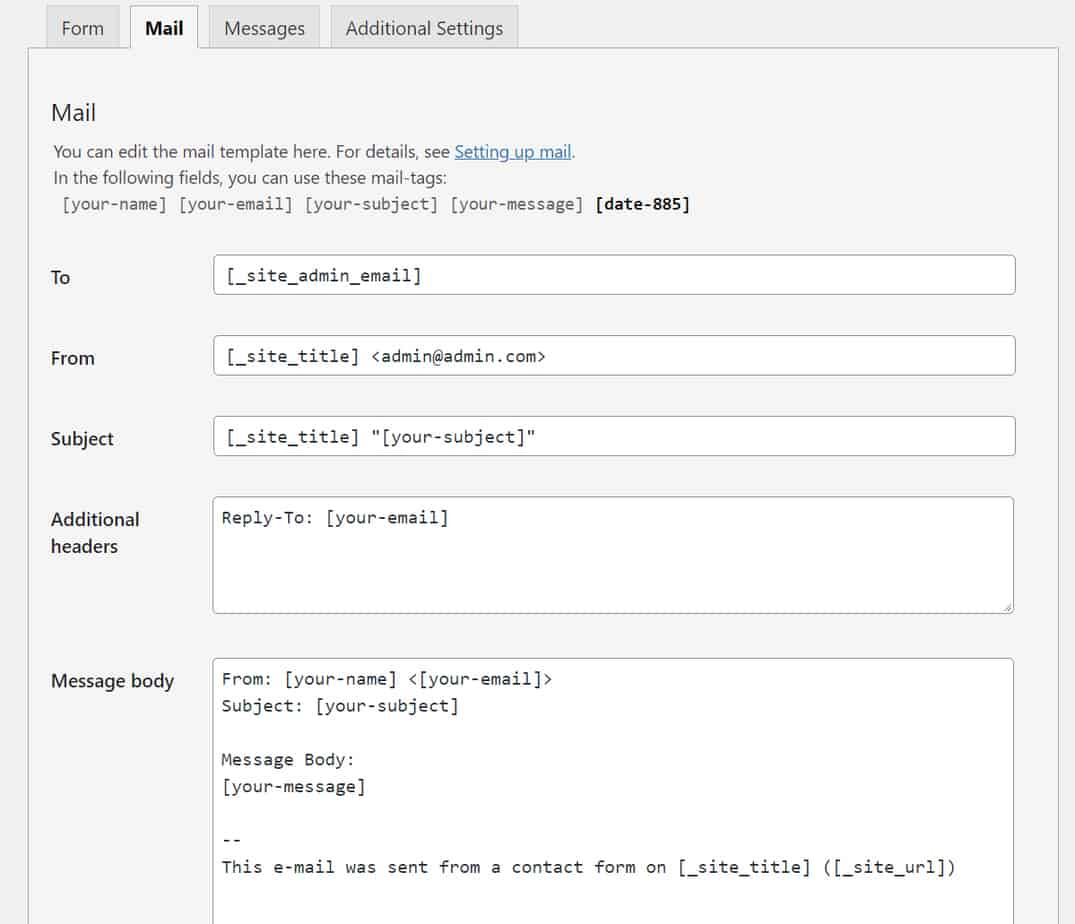Click the 'Message body' label
1075x924 pixels.
point(112,681)
